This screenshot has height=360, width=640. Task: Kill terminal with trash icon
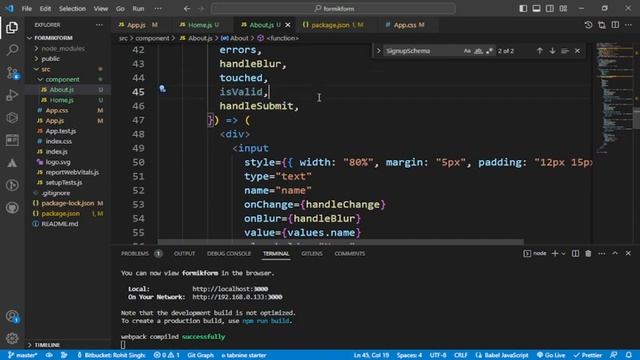coord(588,253)
